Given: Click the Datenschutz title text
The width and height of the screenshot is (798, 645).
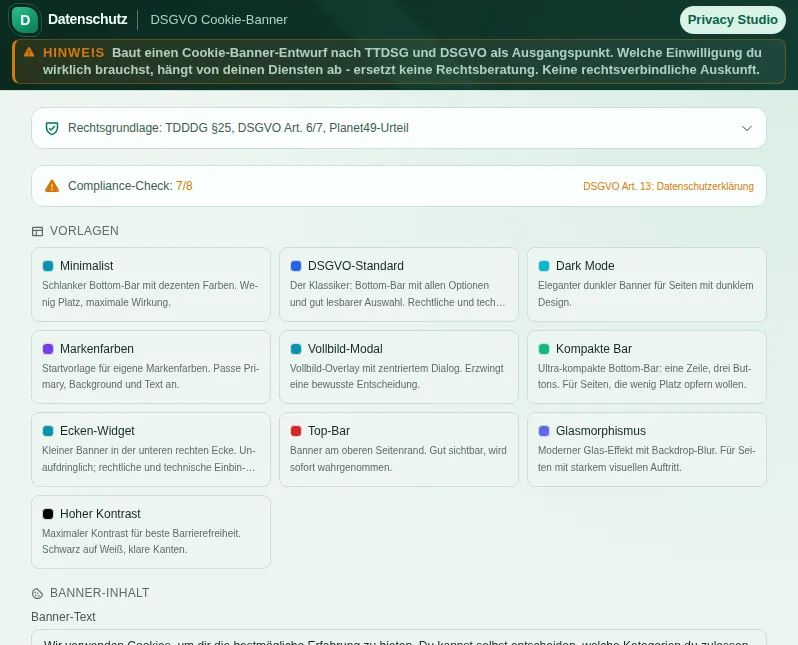Looking at the screenshot, I should [88, 19].
